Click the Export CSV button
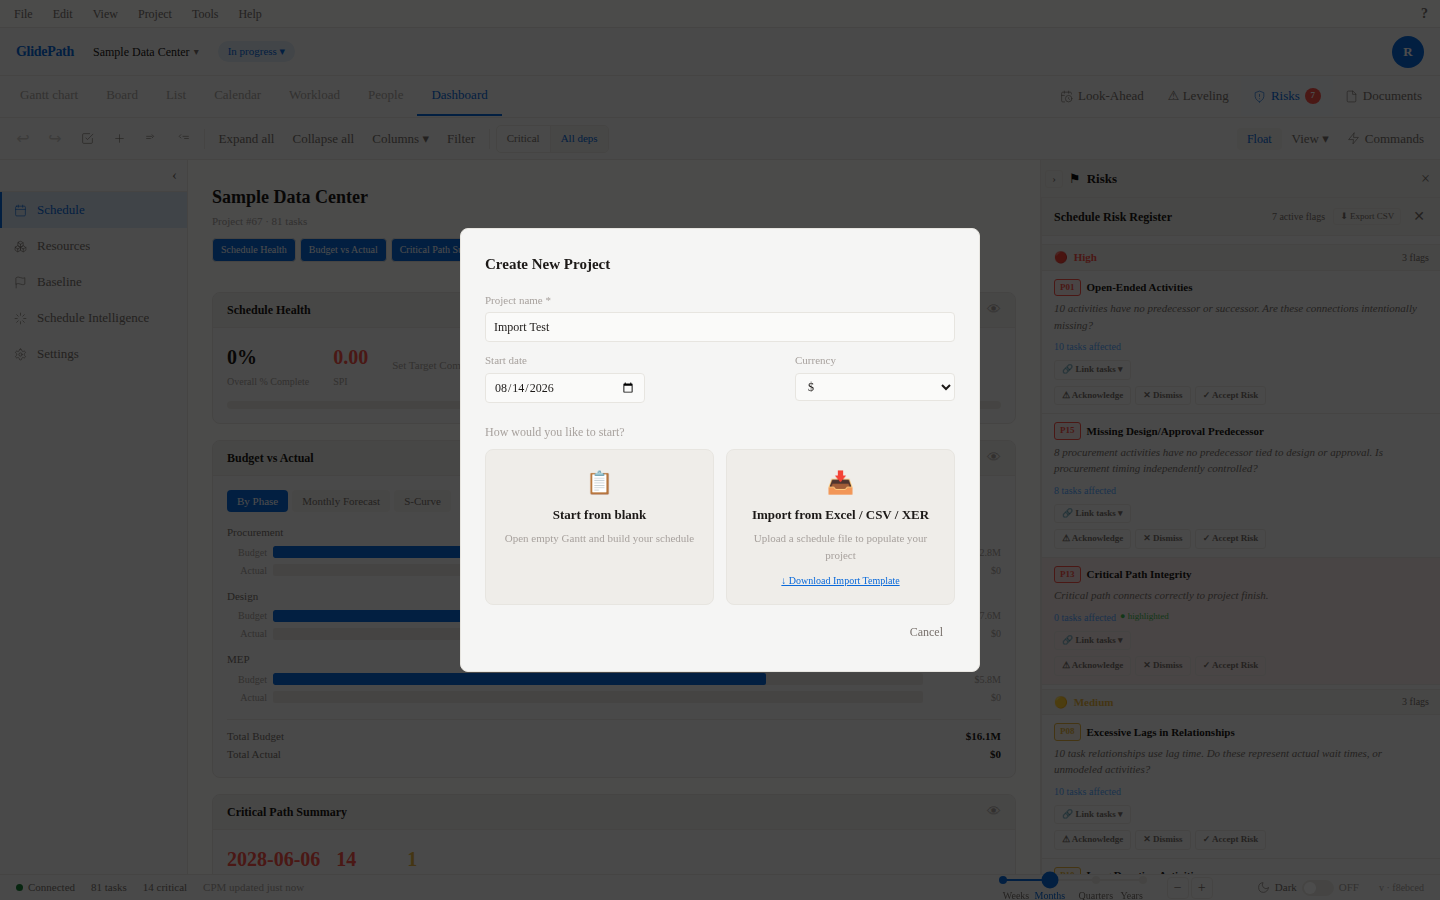1440x900 pixels. (1367, 216)
